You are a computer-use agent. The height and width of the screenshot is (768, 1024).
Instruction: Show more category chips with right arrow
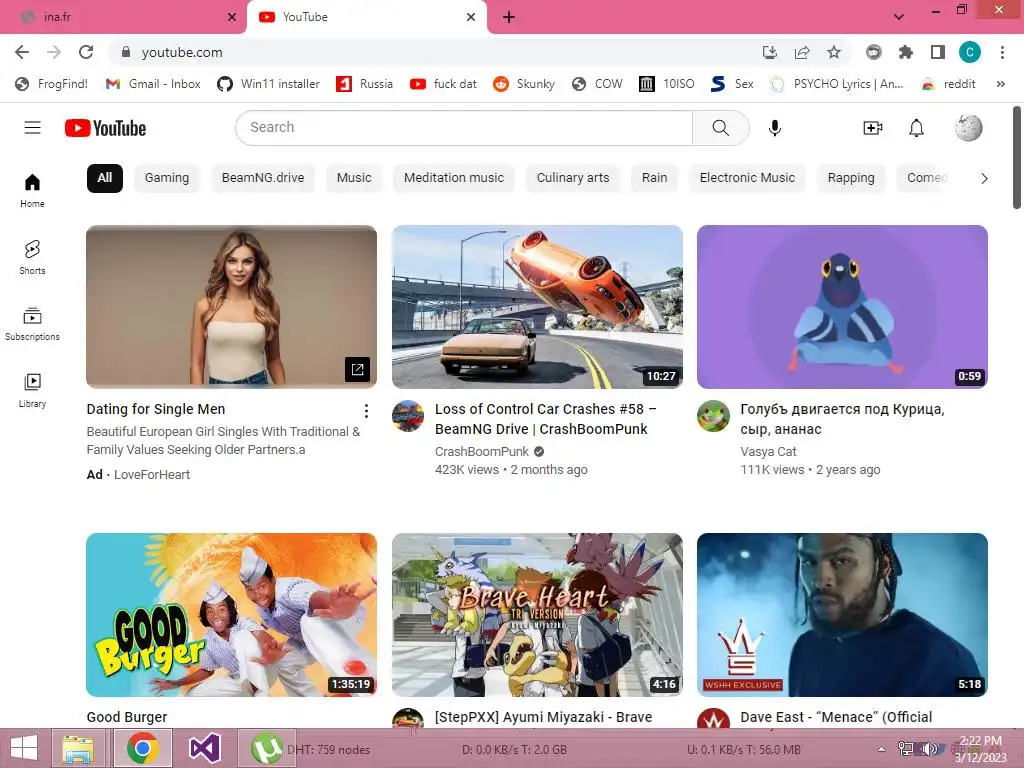[x=984, y=178]
